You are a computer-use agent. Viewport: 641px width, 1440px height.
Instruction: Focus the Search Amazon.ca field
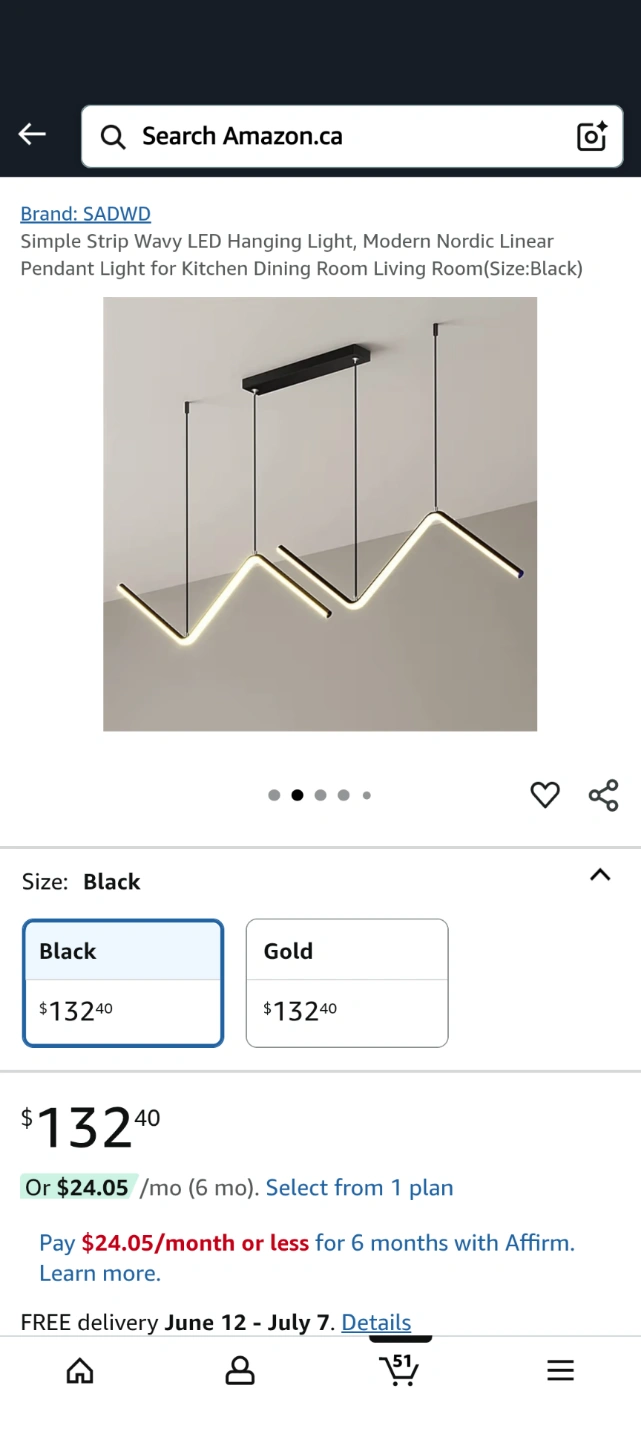click(x=340, y=137)
